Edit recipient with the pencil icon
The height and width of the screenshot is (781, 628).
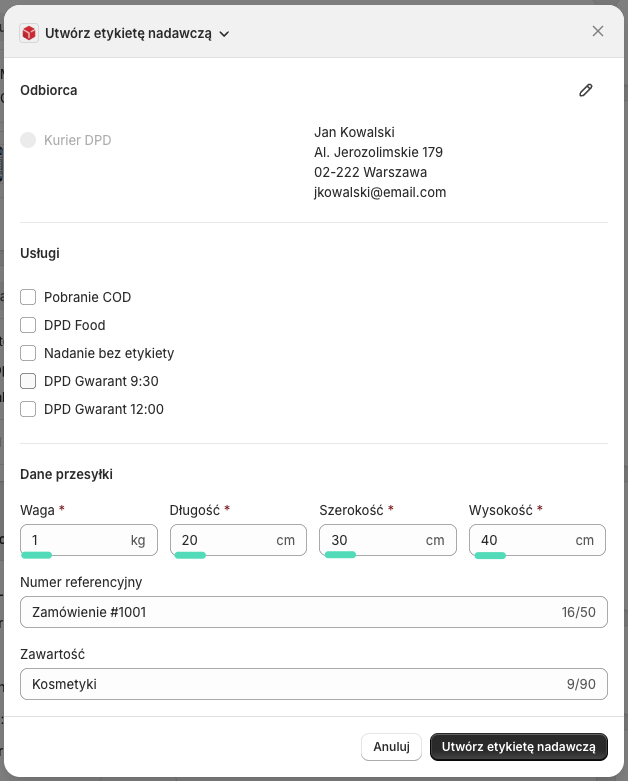[586, 90]
